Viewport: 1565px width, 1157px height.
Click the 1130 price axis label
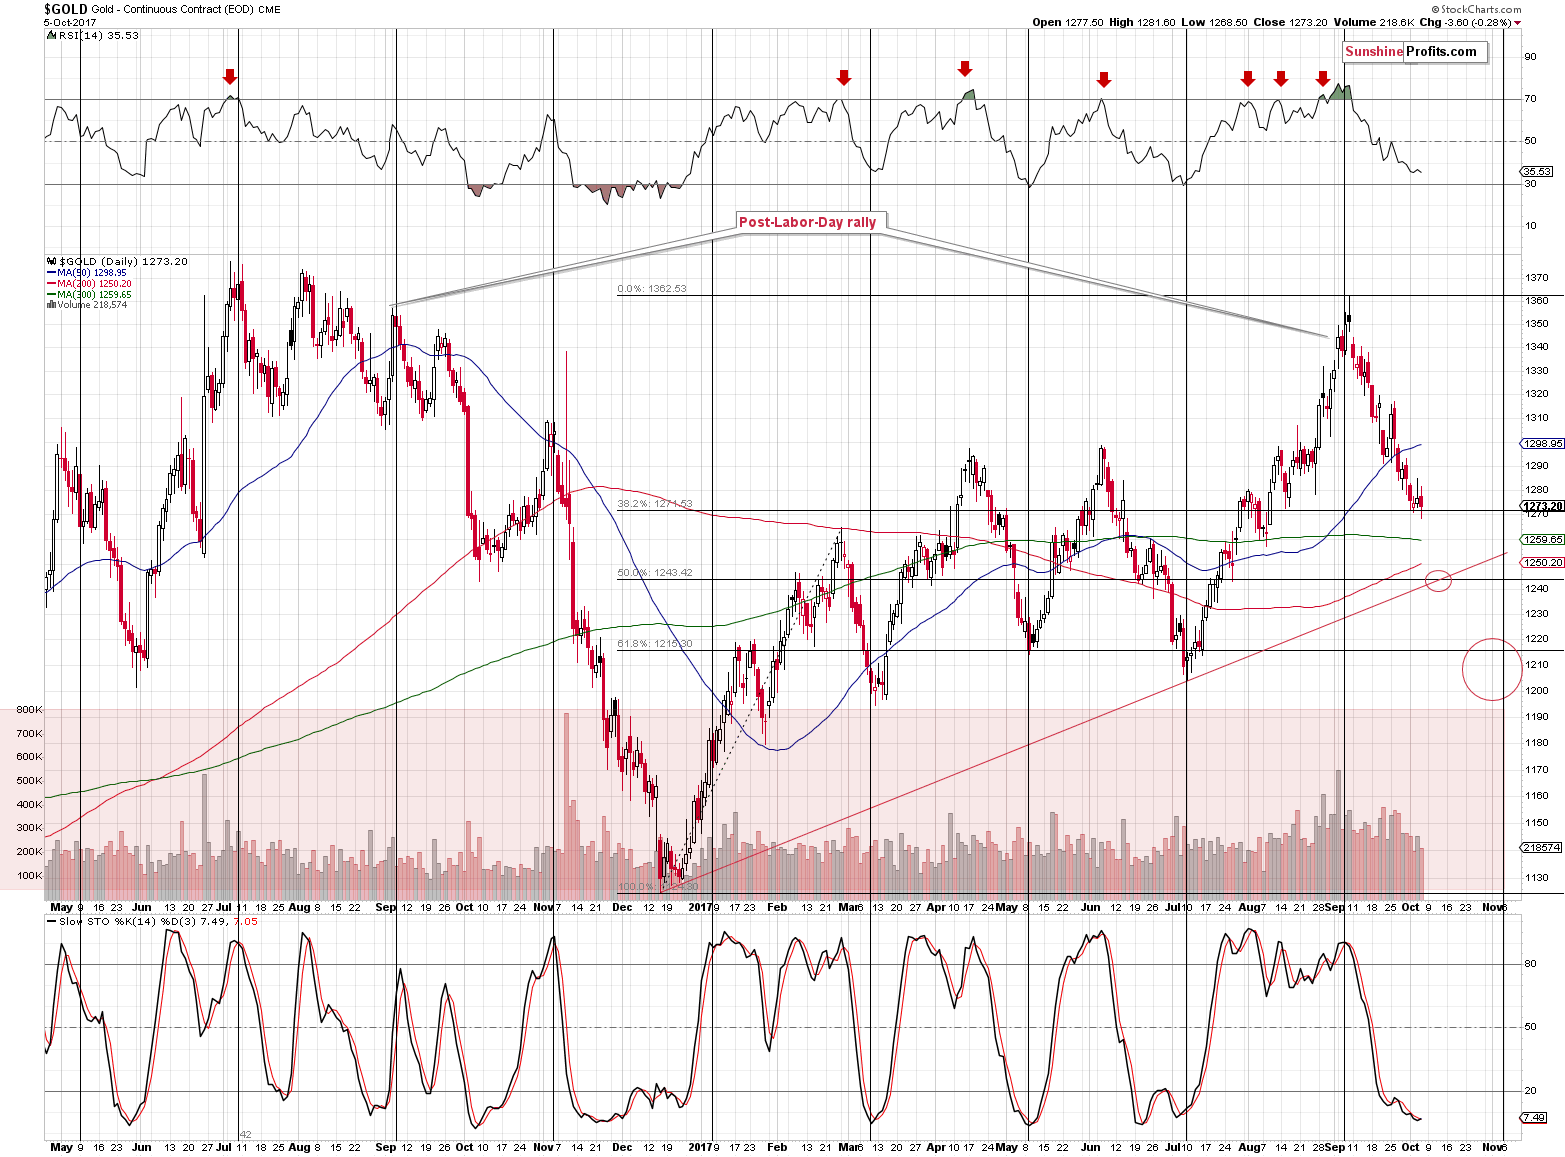tap(1537, 878)
